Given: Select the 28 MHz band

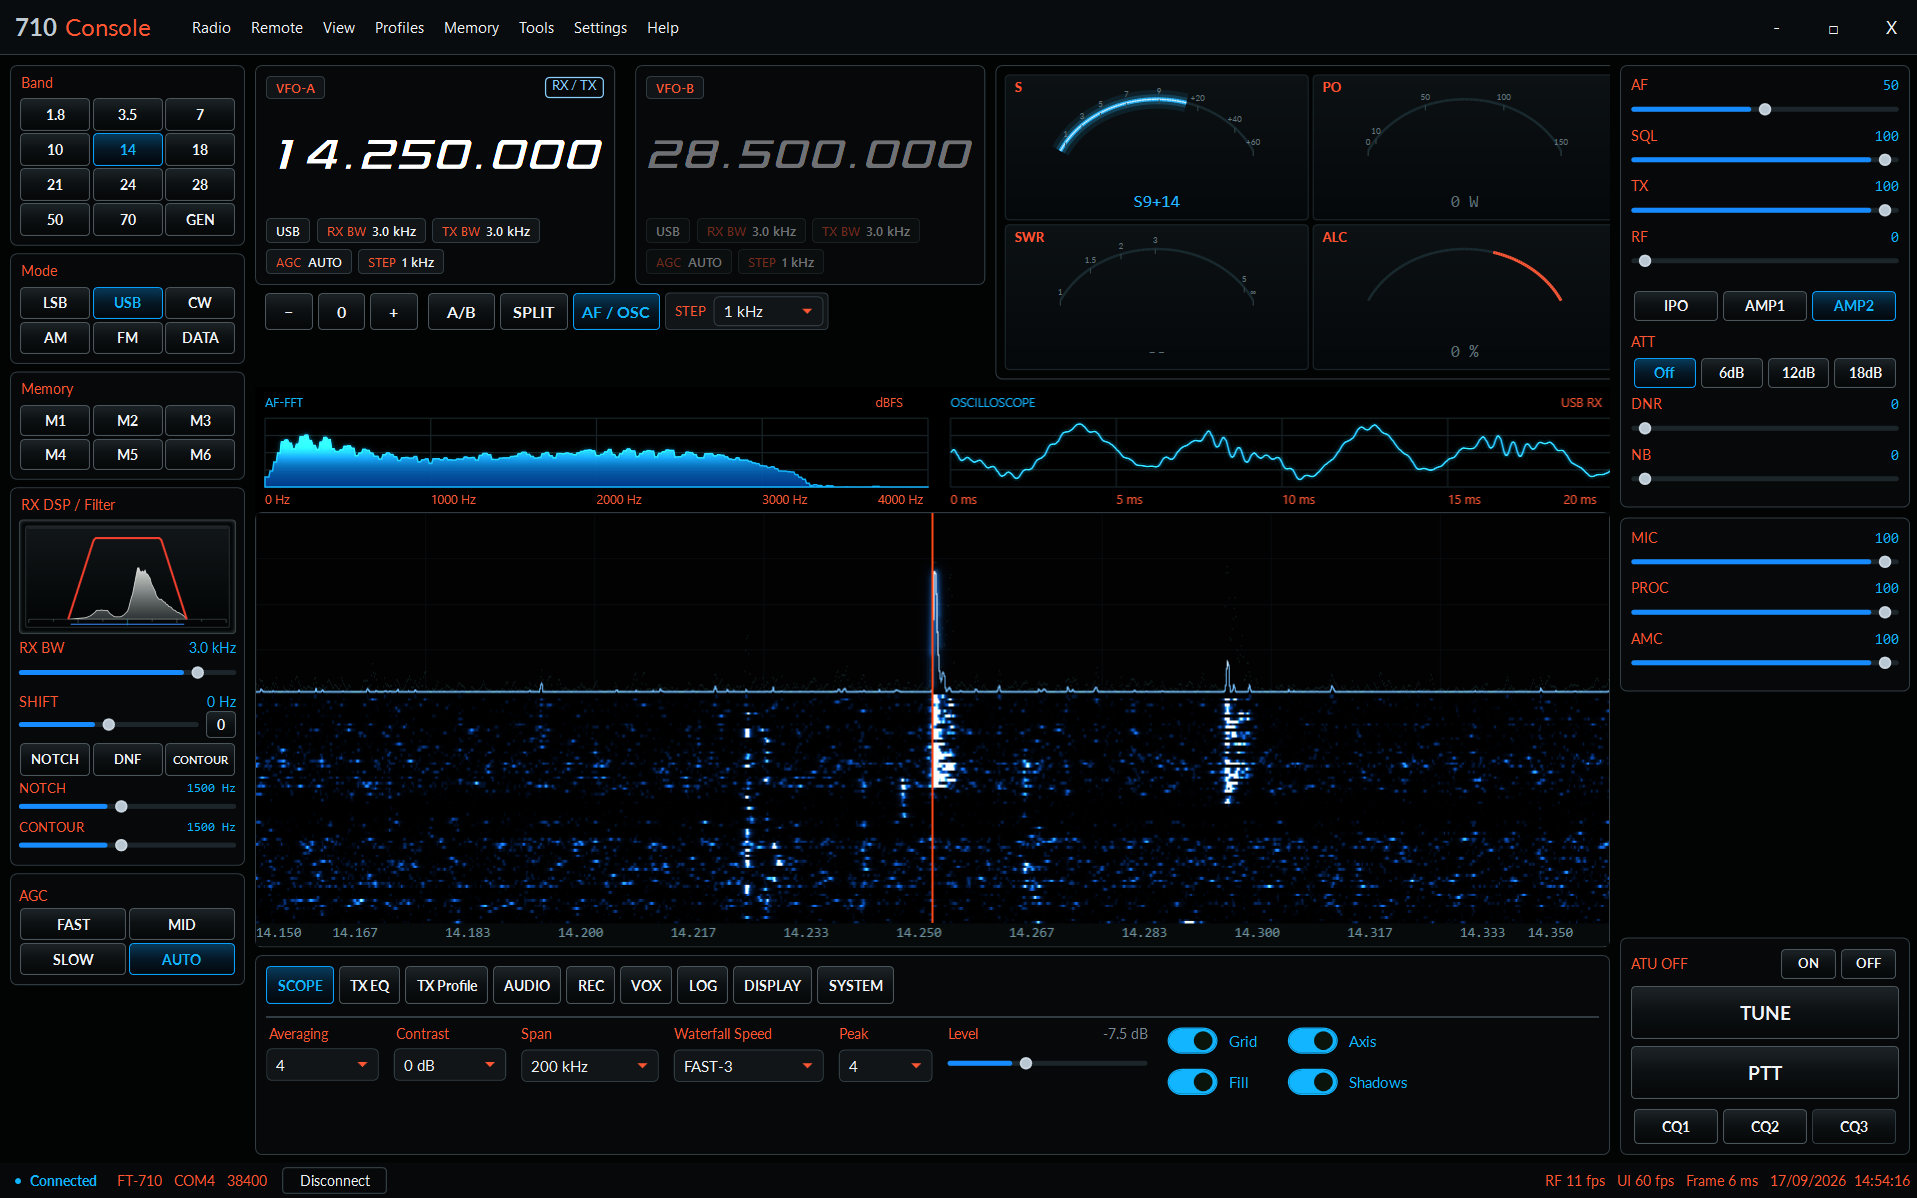Looking at the screenshot, I should [200, 184].
